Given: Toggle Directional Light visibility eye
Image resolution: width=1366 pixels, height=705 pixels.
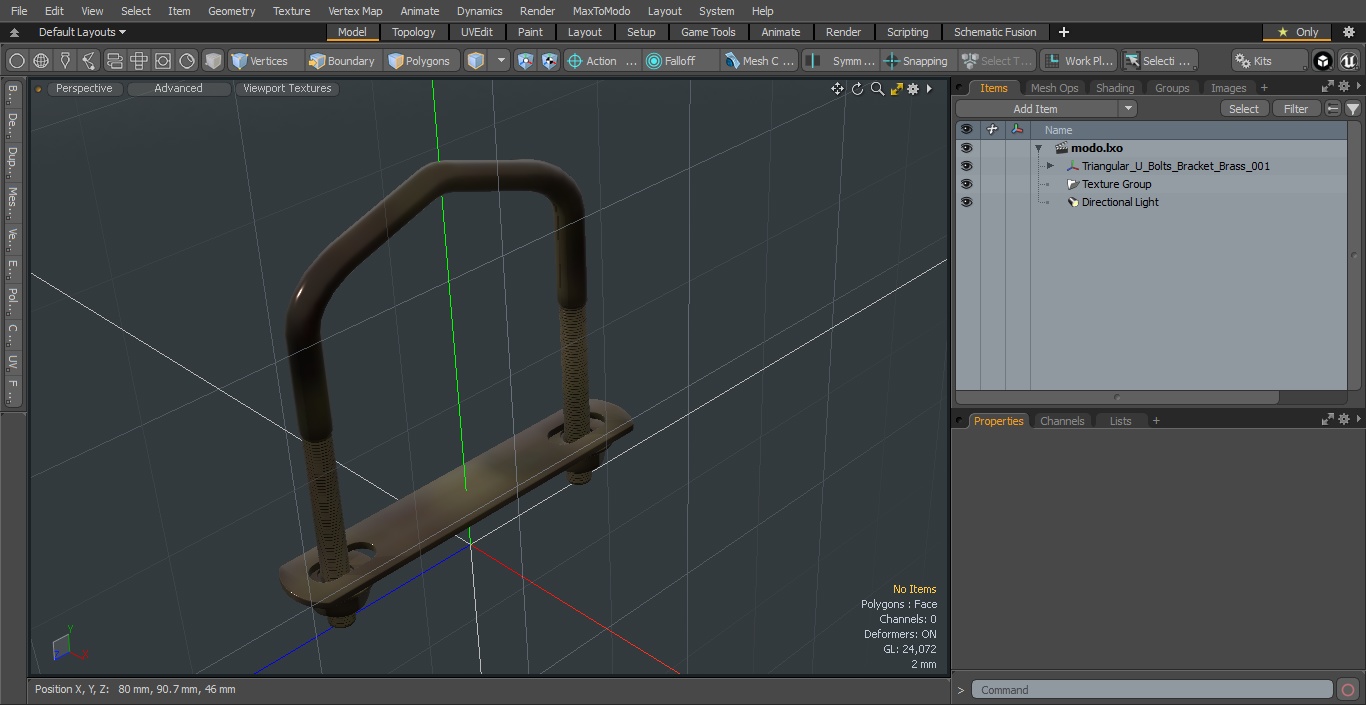Looking at the screenshot, I should tap(966, 202).
